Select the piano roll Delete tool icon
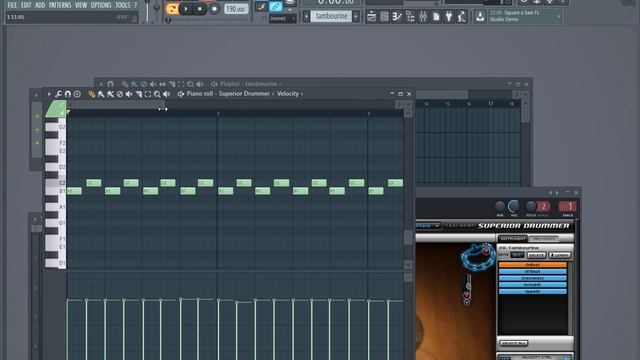This screenshot has height=360, width=640. (x=120, y=94)
